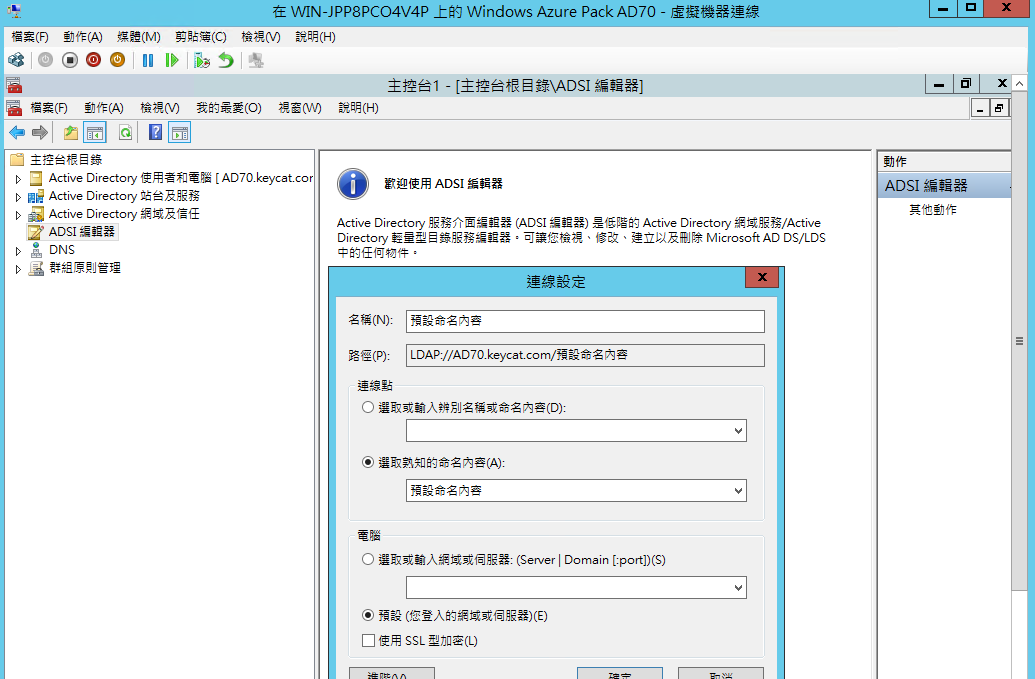Open the domain or server dropdown

(739, 588)
